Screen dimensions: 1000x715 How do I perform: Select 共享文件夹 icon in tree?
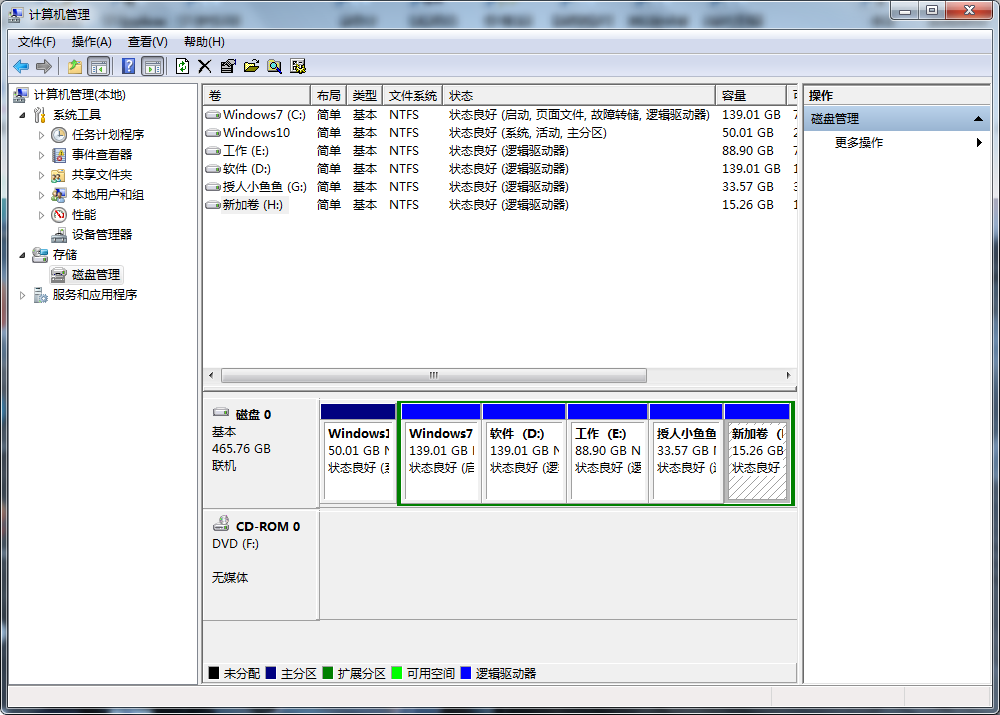coord(59,175)
